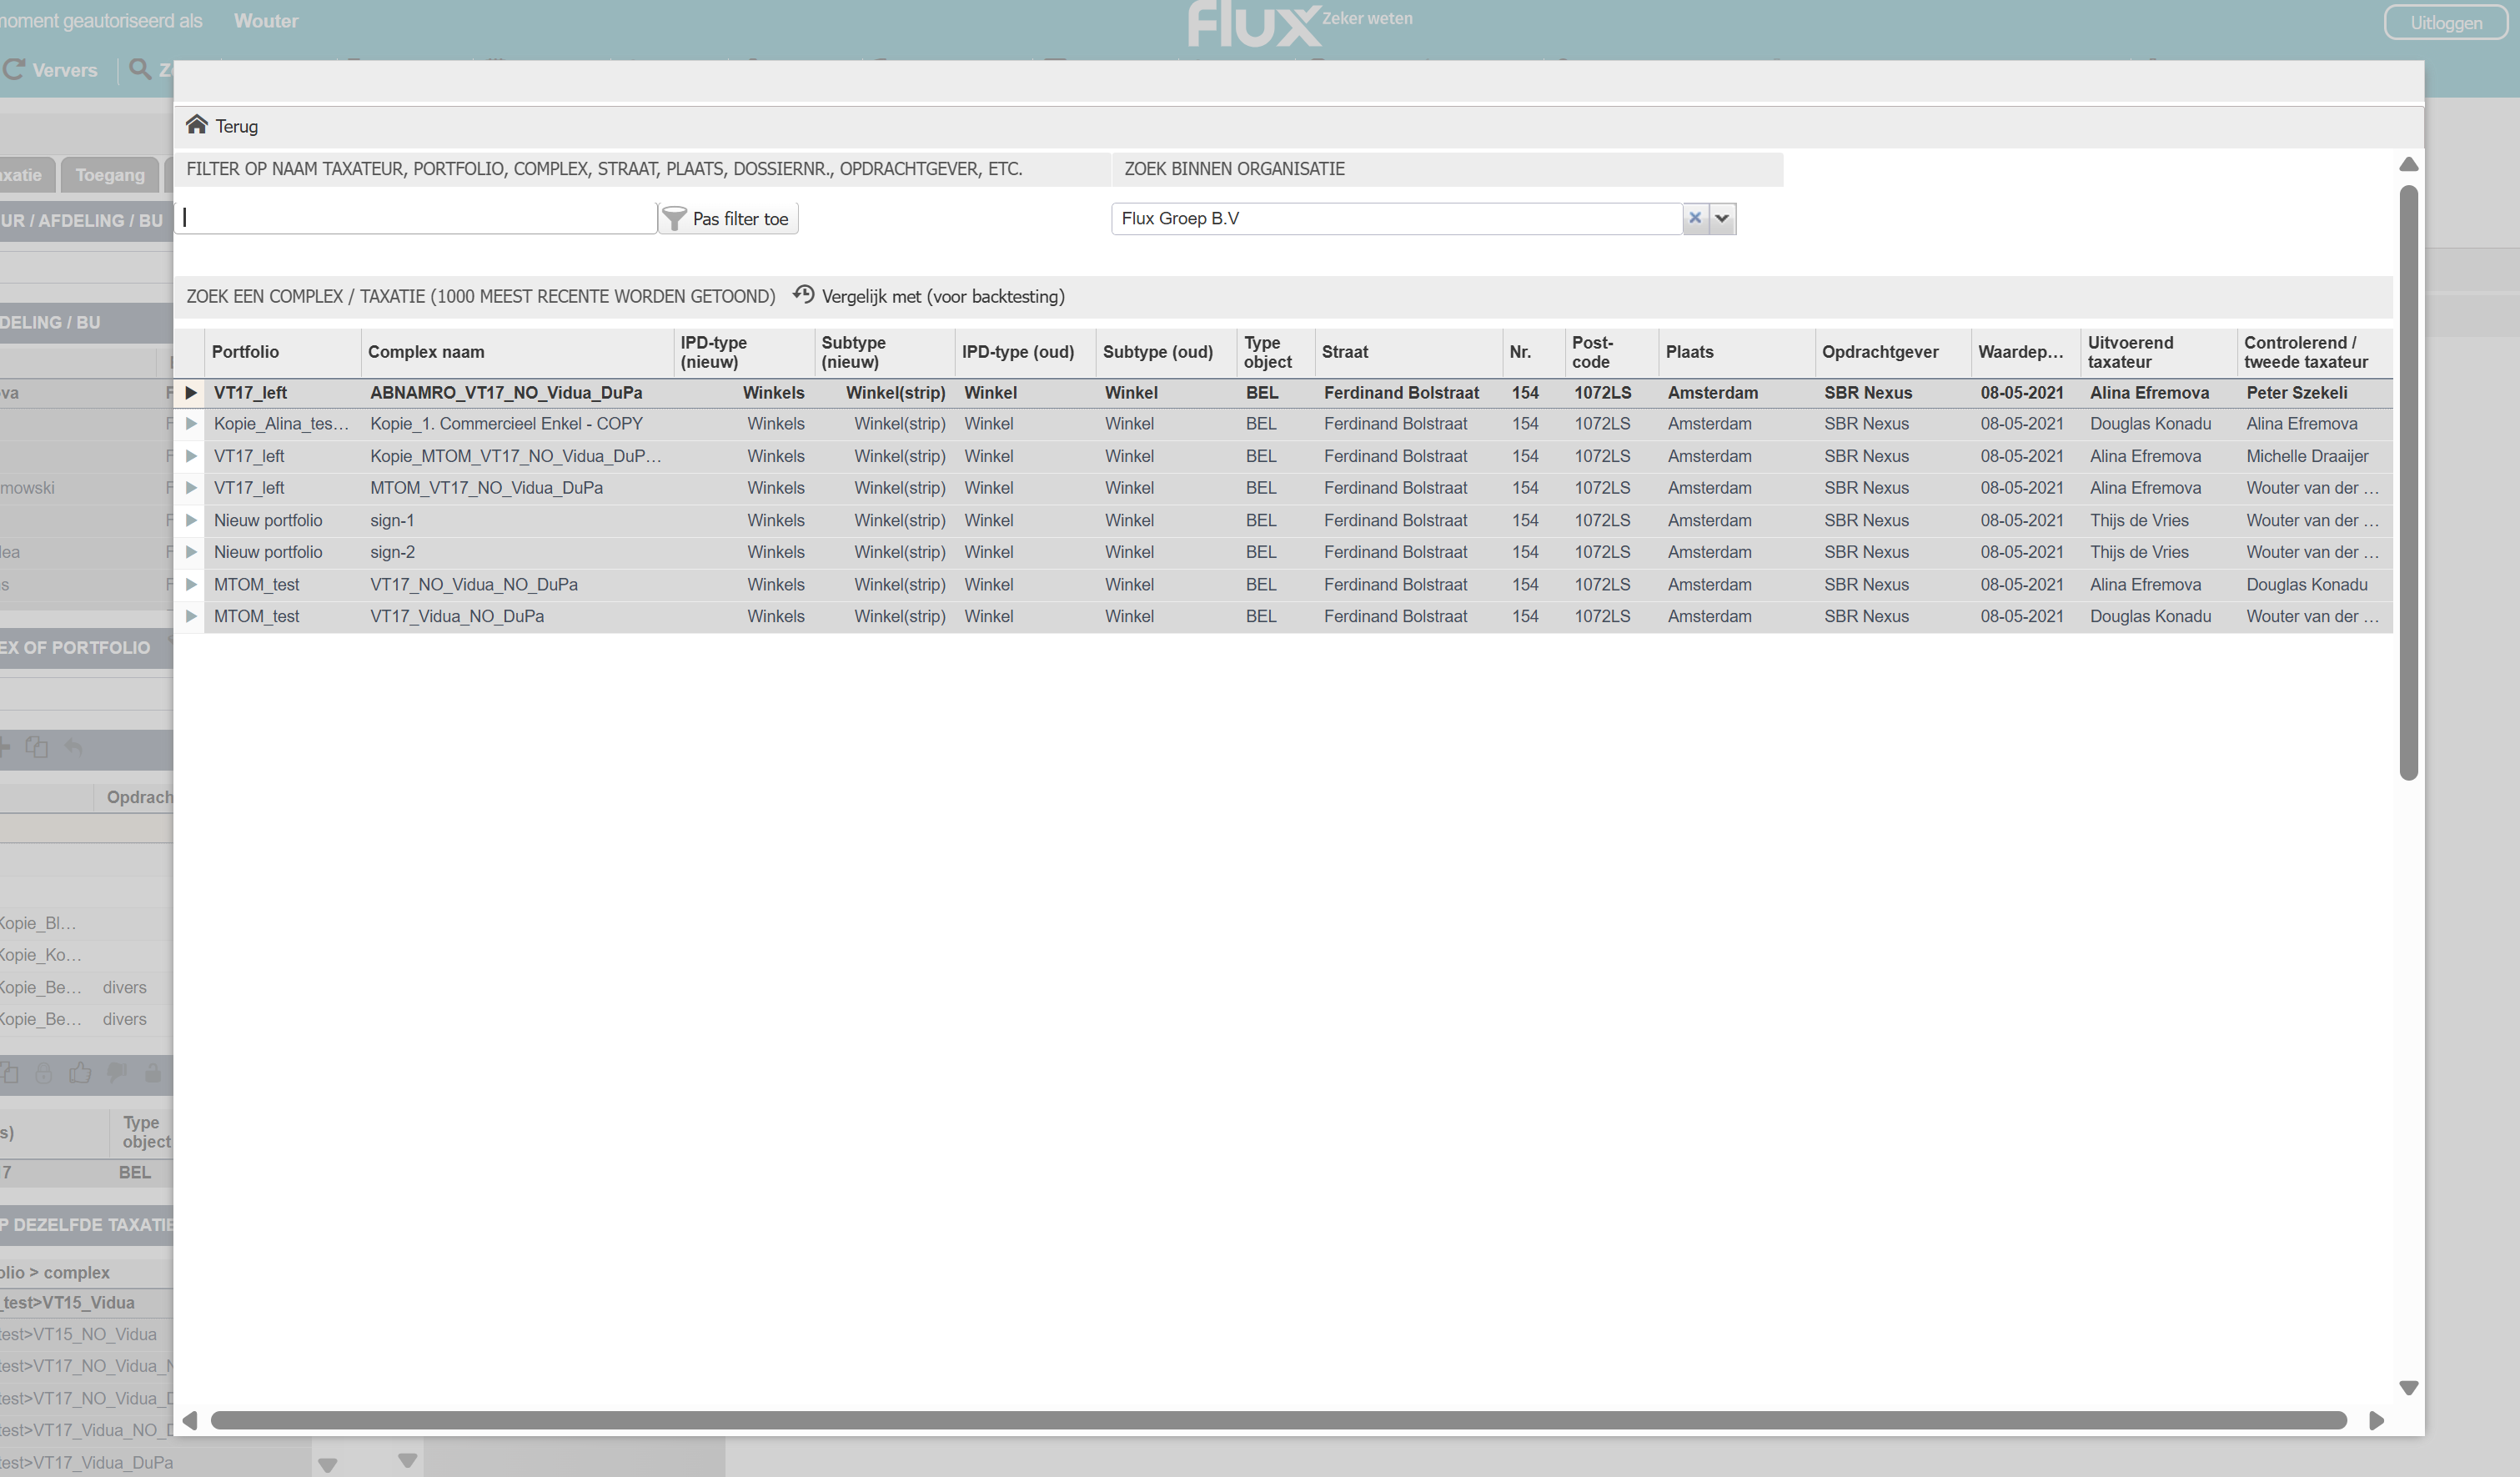Image resolution: width=2520 pixels, height=1477 pixels.
Task: Click the magnifier search icon in the main toolbar
Action: [140, 70]
